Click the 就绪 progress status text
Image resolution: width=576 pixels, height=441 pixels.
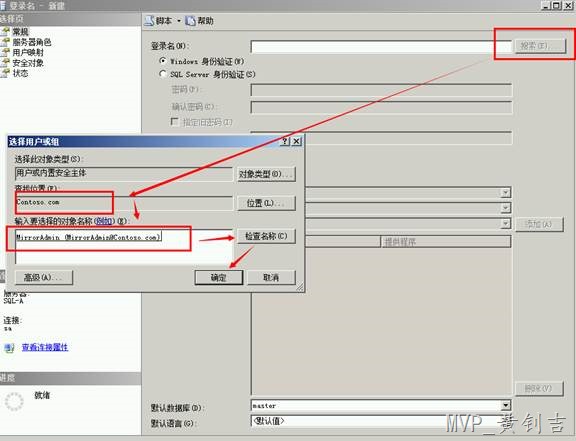[42, 395]
